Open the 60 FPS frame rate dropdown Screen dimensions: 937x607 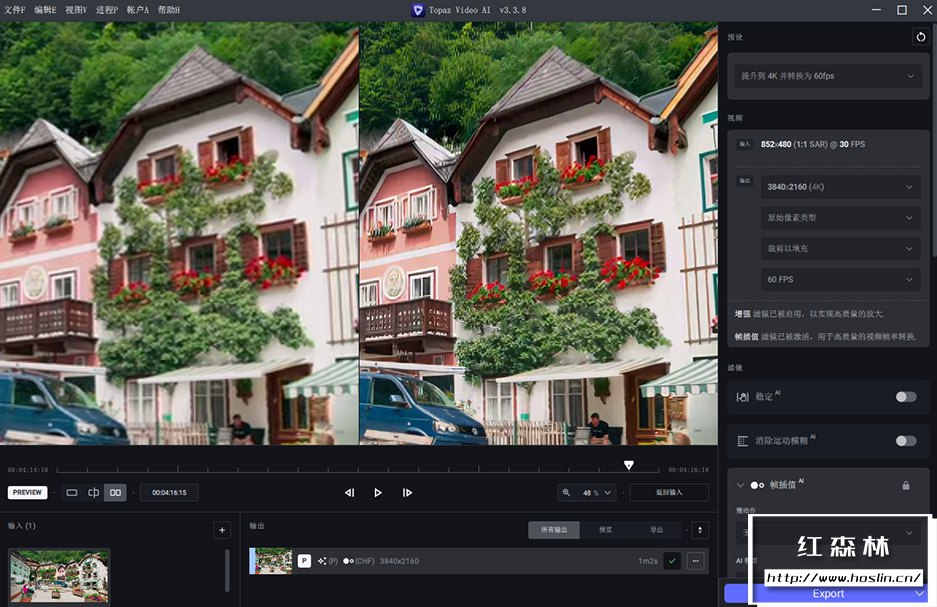coord(841,279)
